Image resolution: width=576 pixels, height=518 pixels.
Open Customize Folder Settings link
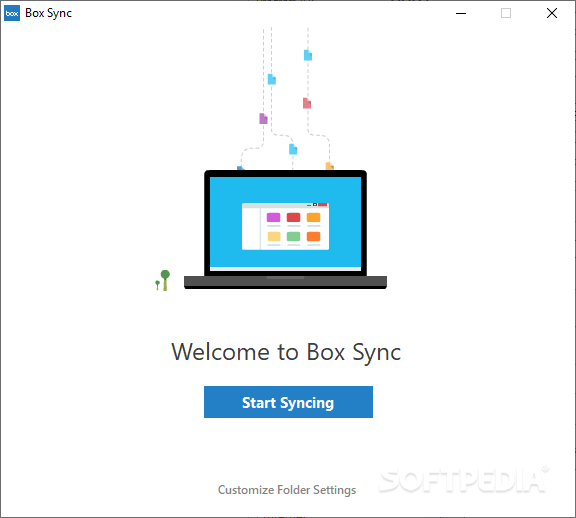point(287,490)
